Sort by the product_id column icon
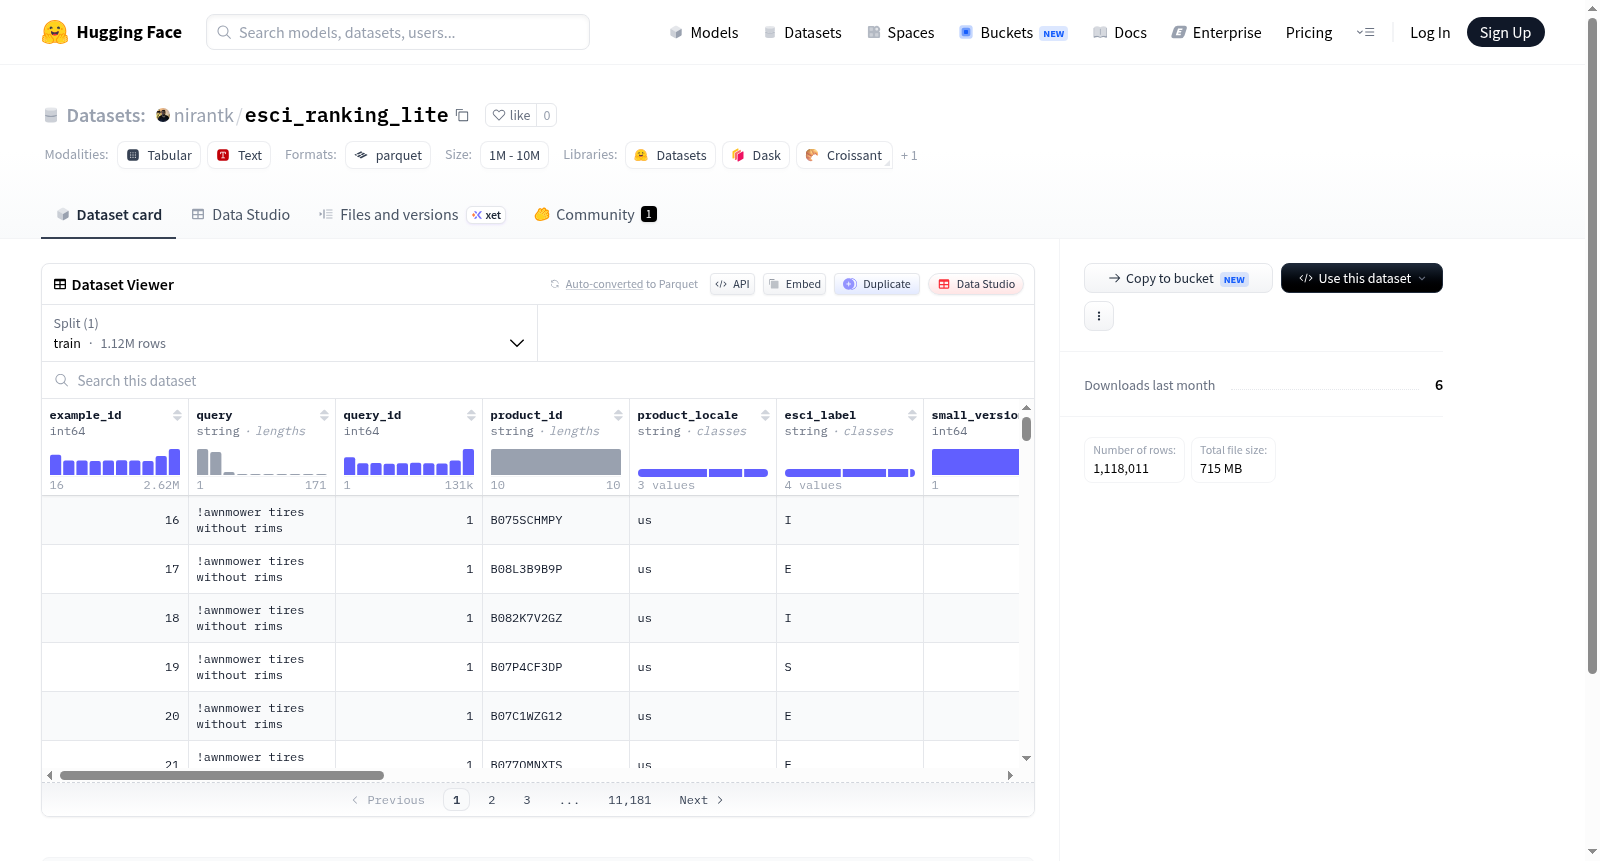Image resolution: width=1600 pixels, height=861 pixels. click(x=618, y=415)
